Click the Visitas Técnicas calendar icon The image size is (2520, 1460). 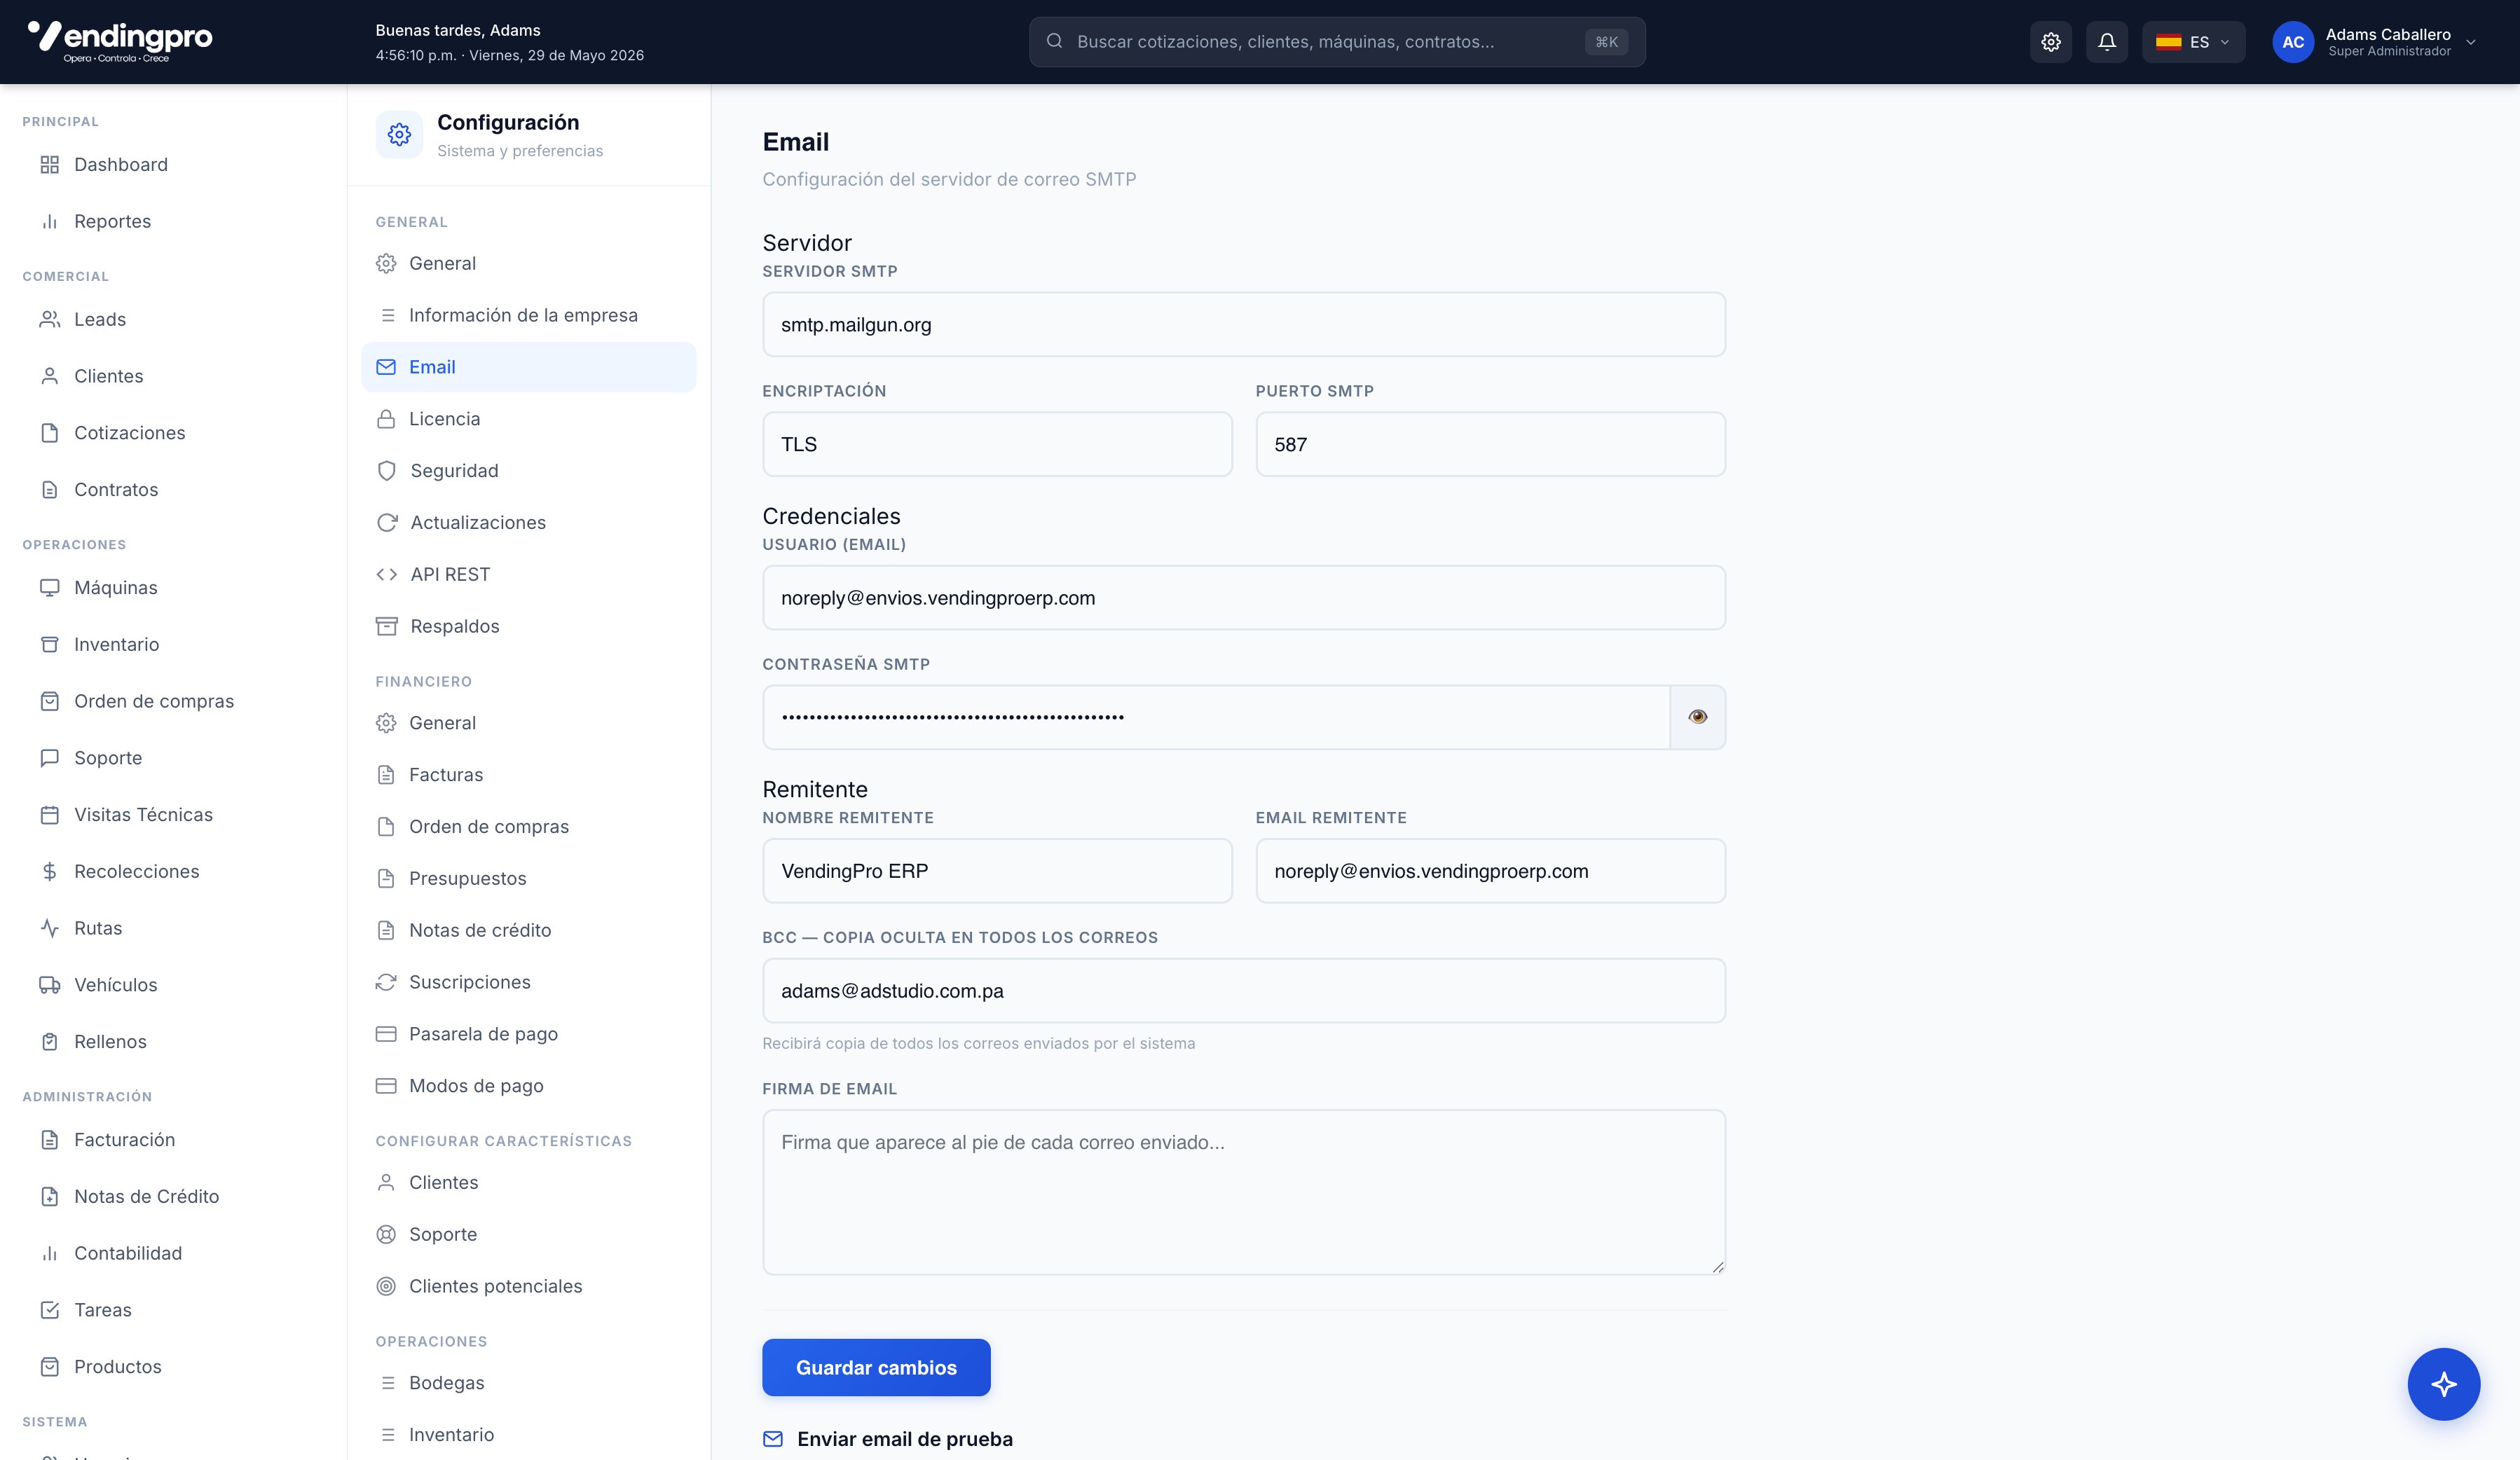pos(49,815)
